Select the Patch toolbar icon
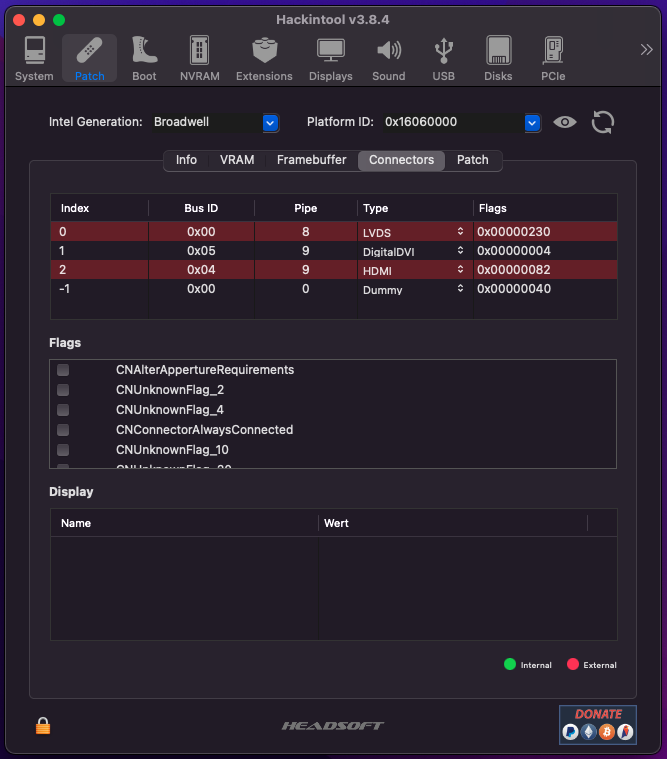Image resolution: width=667 pixels, height=759 pixels. tap(90, 58)
